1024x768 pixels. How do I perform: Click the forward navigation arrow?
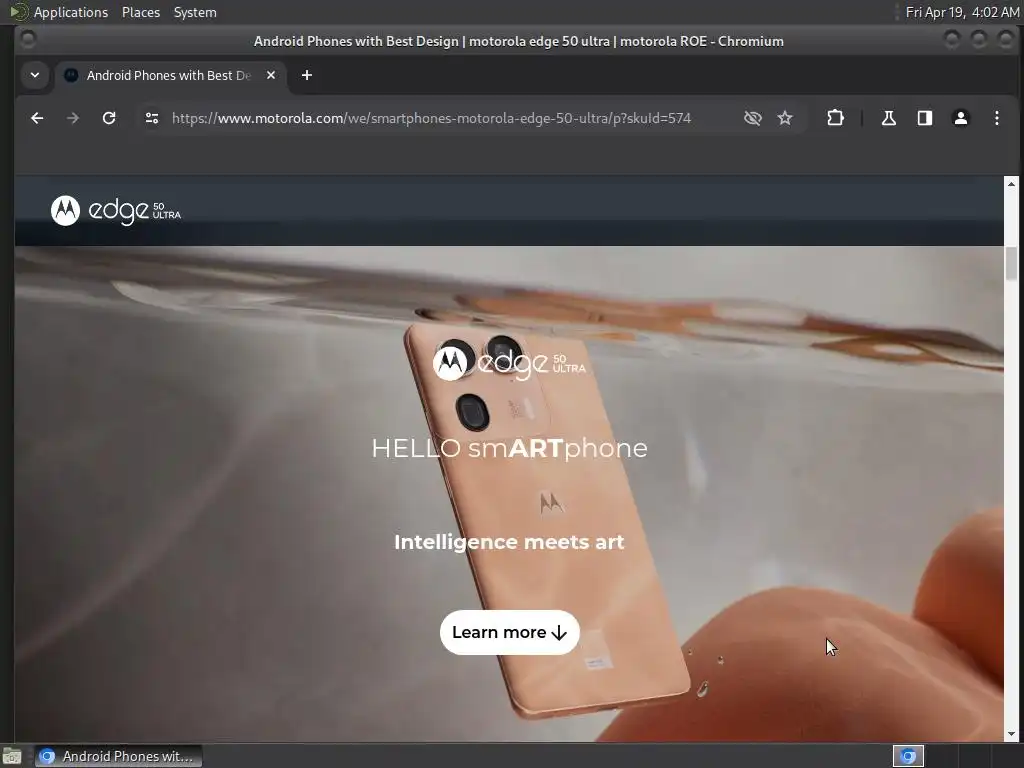click(x=73, y=118)
